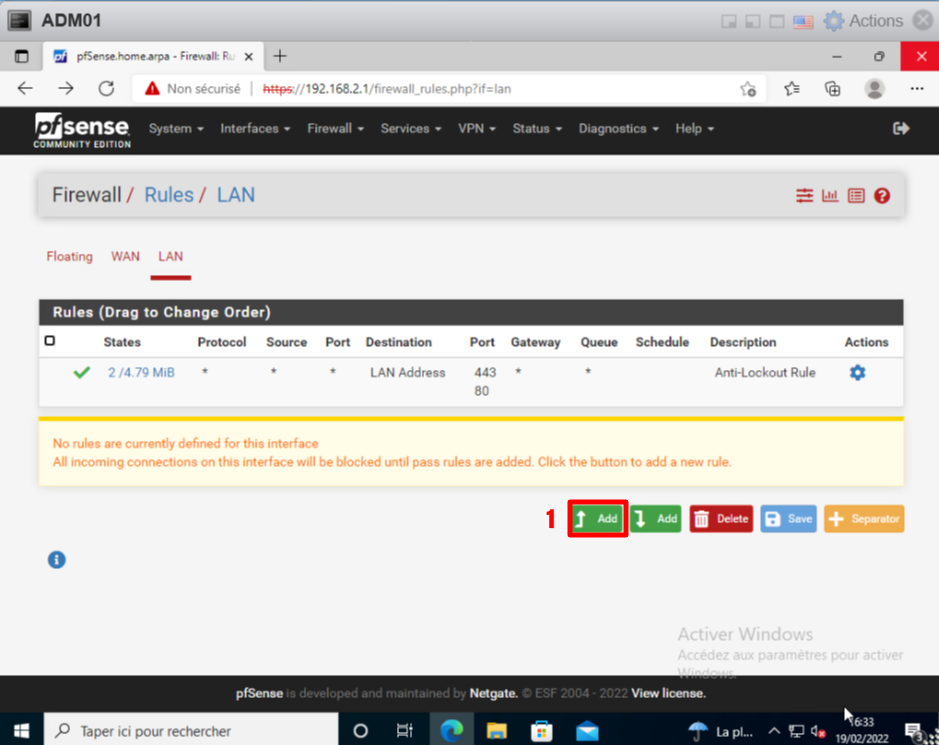This screenshot has height=745, width=939.
Task: Click the red help question mark icon
Action: coord(882,196)
